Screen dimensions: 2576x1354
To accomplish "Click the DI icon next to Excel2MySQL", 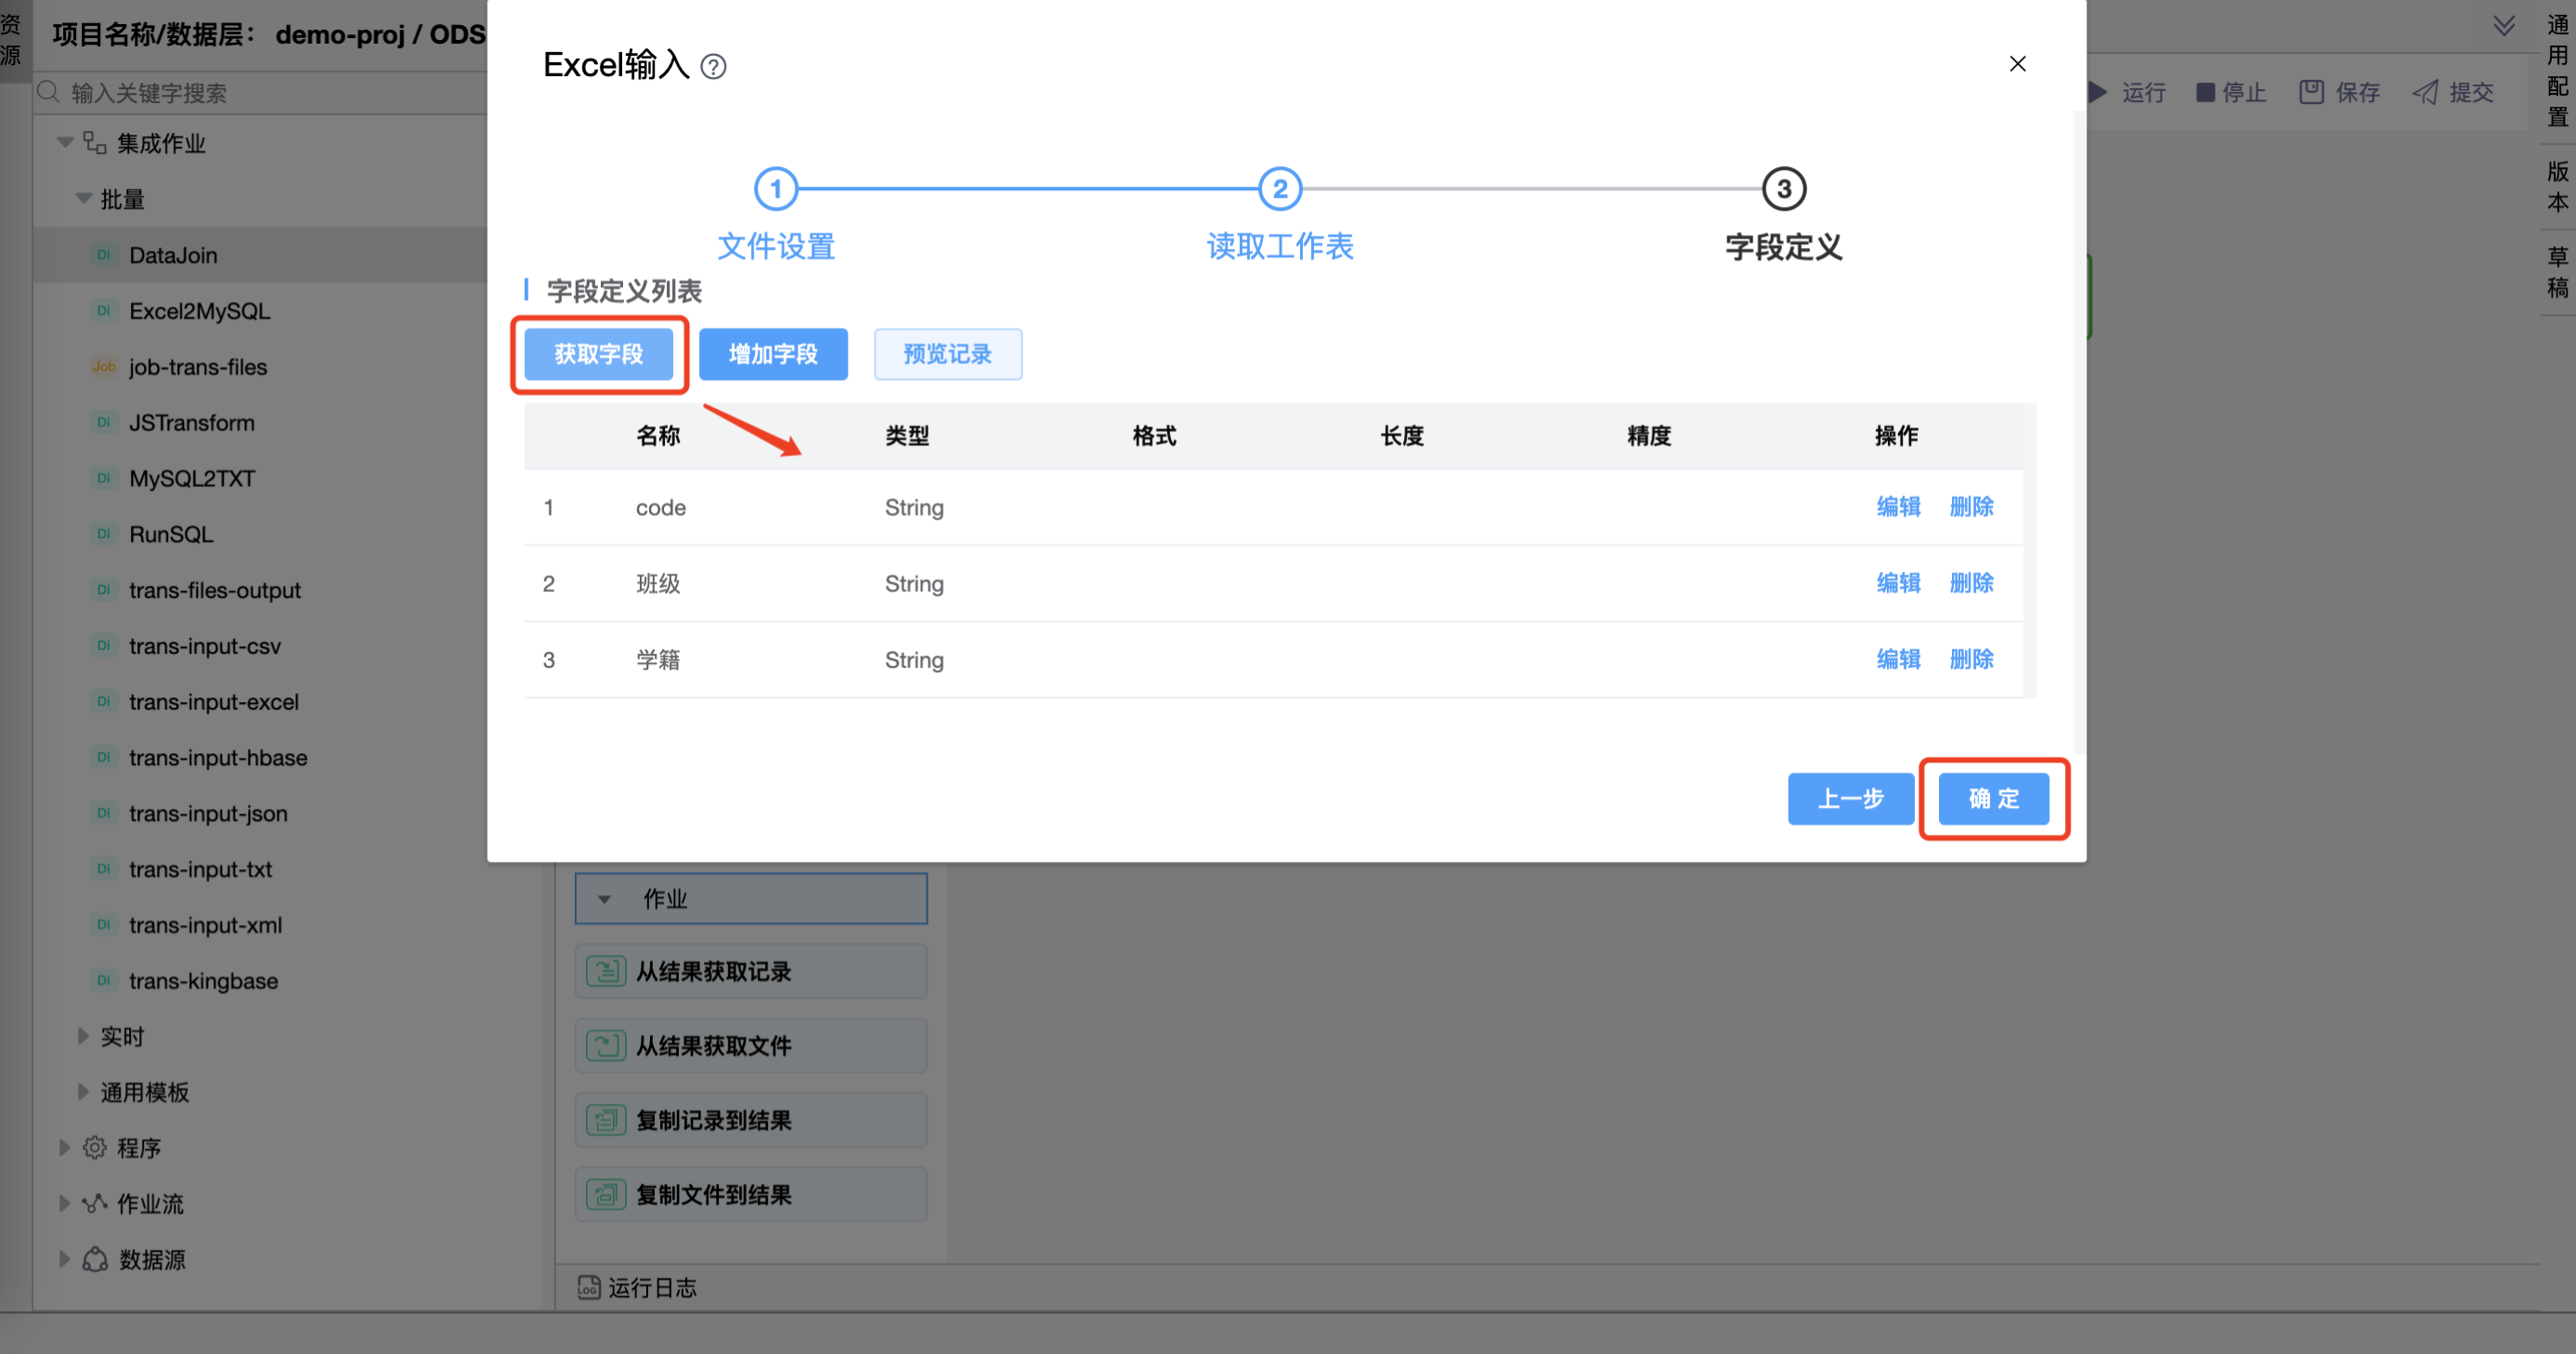I will (103, 311).
